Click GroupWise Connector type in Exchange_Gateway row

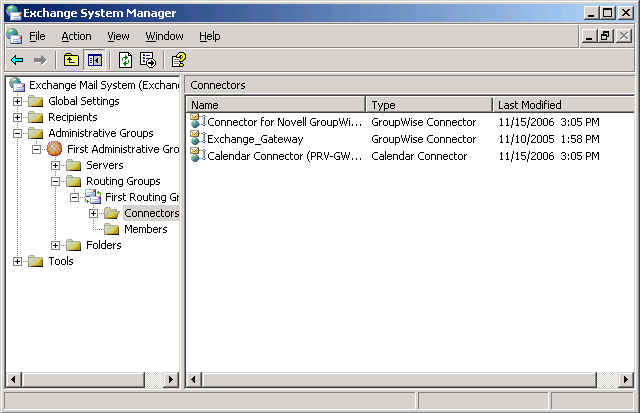pyautogui.click(x=424, y=139)
